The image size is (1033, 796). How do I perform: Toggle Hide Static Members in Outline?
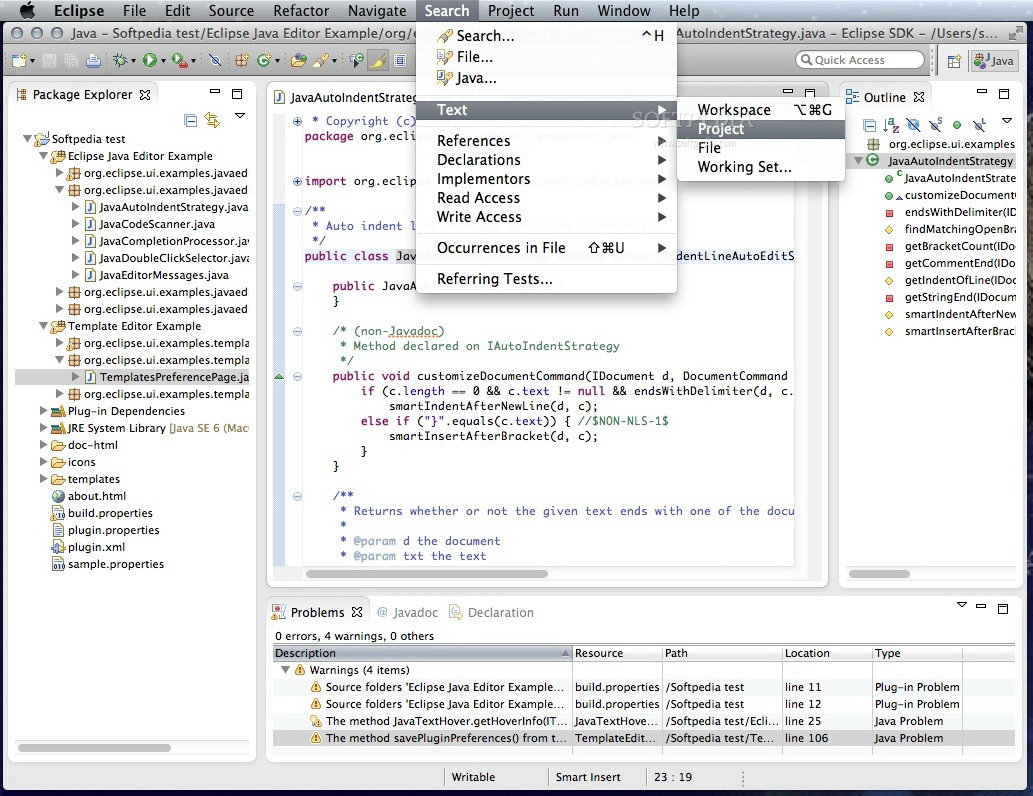(935, 125)
